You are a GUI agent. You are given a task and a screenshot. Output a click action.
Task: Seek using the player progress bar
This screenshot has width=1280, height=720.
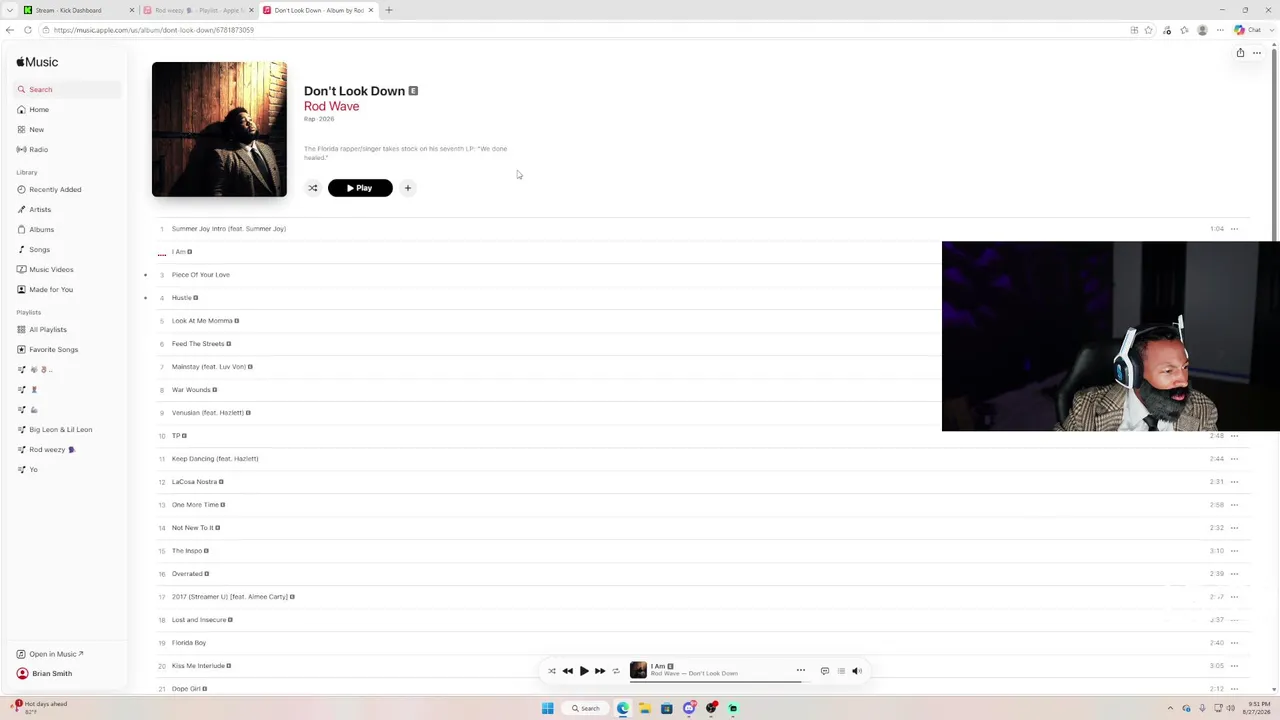(716, 680)
